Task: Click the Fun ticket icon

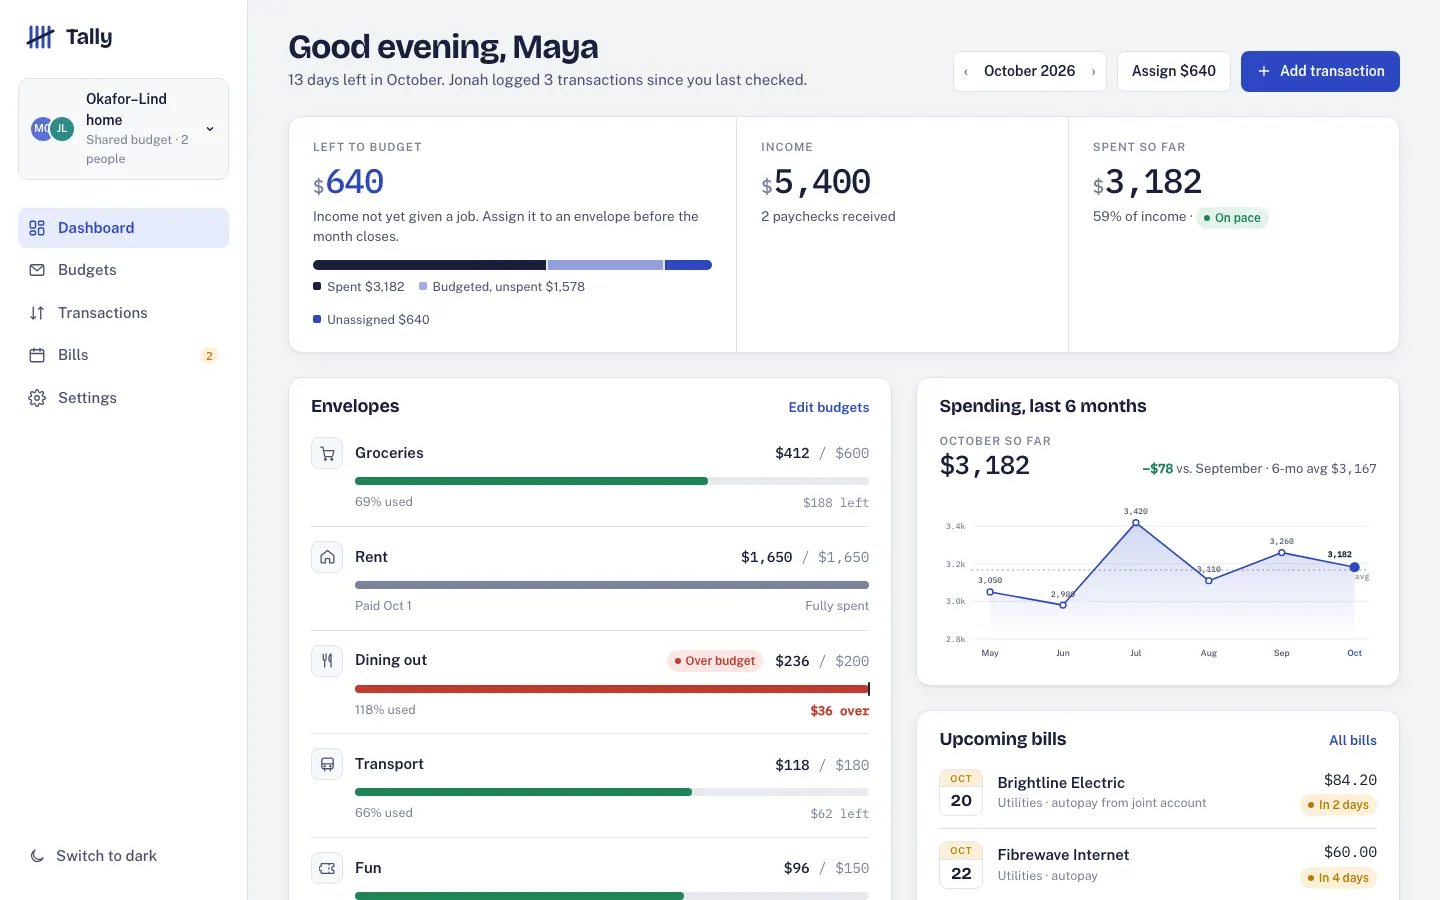Action: [327, 868]
